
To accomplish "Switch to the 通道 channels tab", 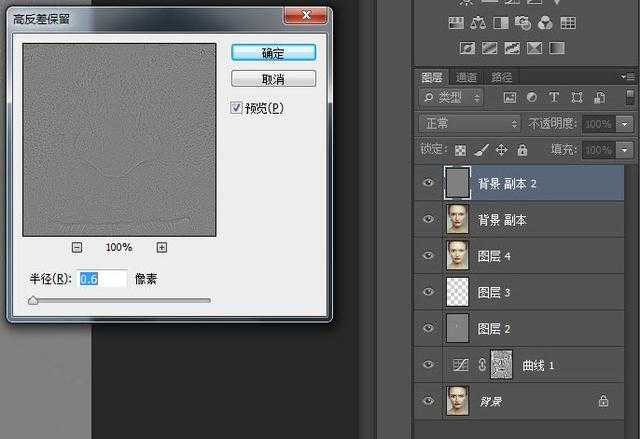I will 466,77.
